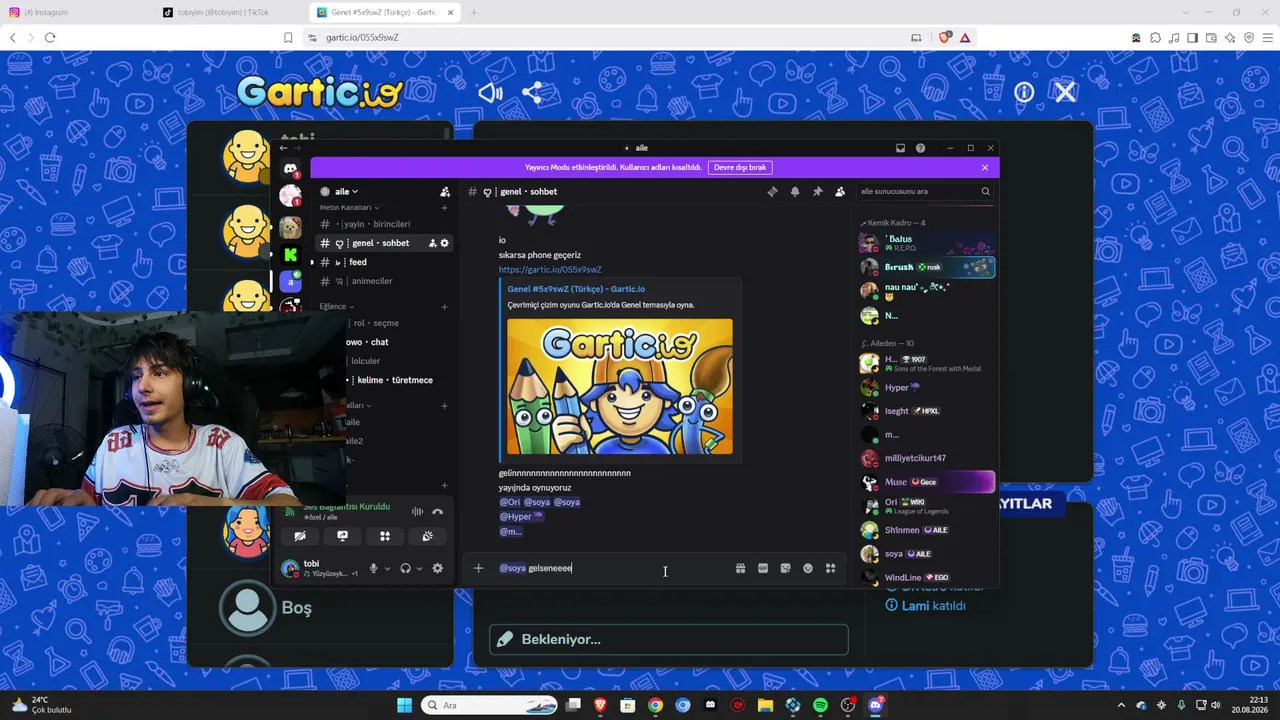This screenshot has width=1280, height=720.
Task: Open Garticio info icon
Action: (x=1024, y=92)
